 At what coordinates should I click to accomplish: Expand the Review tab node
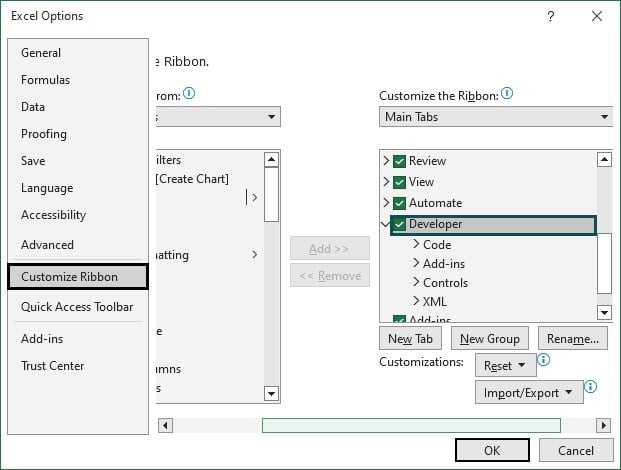click(386, 161)
